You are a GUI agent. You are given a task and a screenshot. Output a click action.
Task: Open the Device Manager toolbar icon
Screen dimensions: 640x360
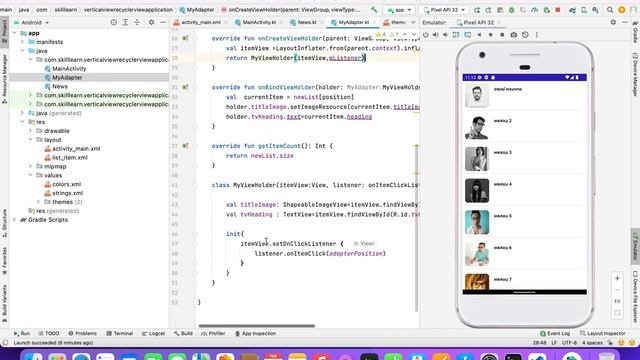pos(584,10)
